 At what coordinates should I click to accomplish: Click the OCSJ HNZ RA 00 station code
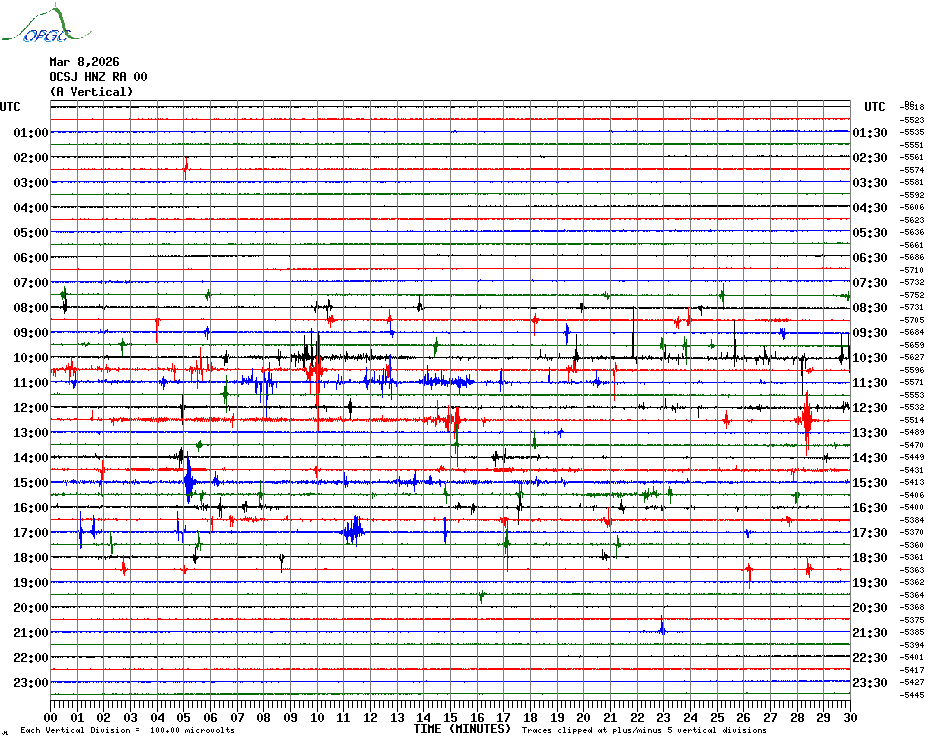point(98,77)
